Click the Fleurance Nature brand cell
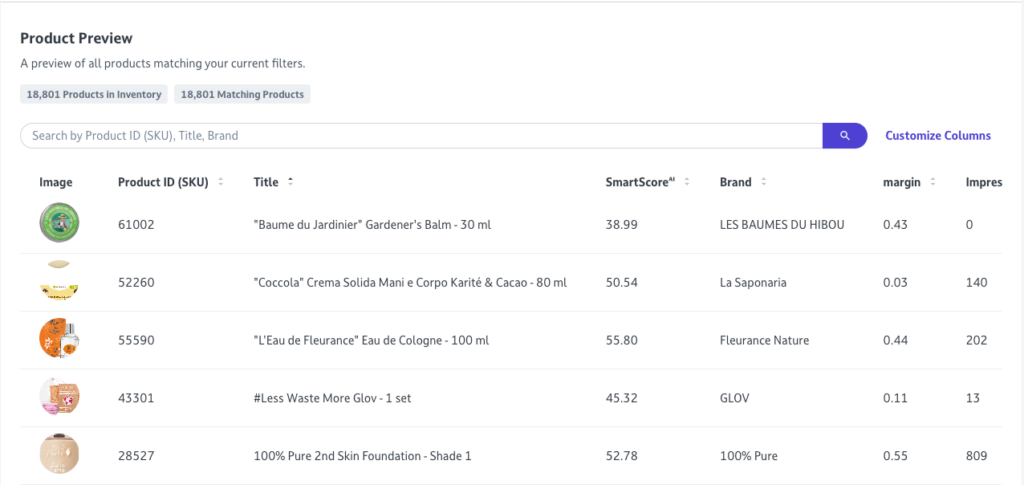 click(764, 340)
